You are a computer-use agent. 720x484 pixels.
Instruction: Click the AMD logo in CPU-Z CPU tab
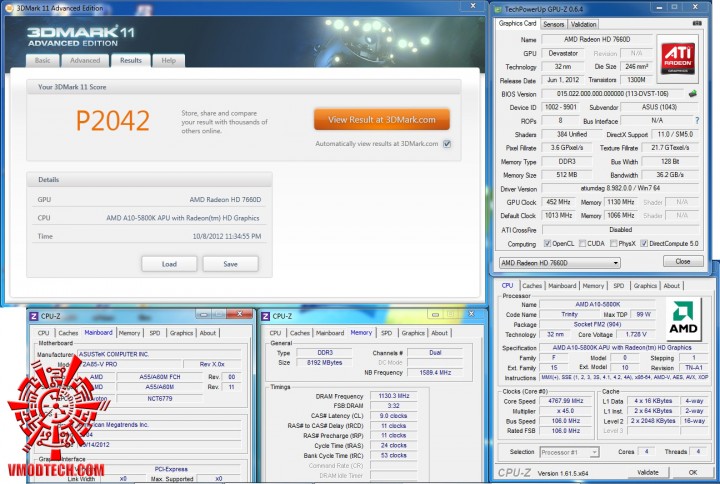point(683,319)
